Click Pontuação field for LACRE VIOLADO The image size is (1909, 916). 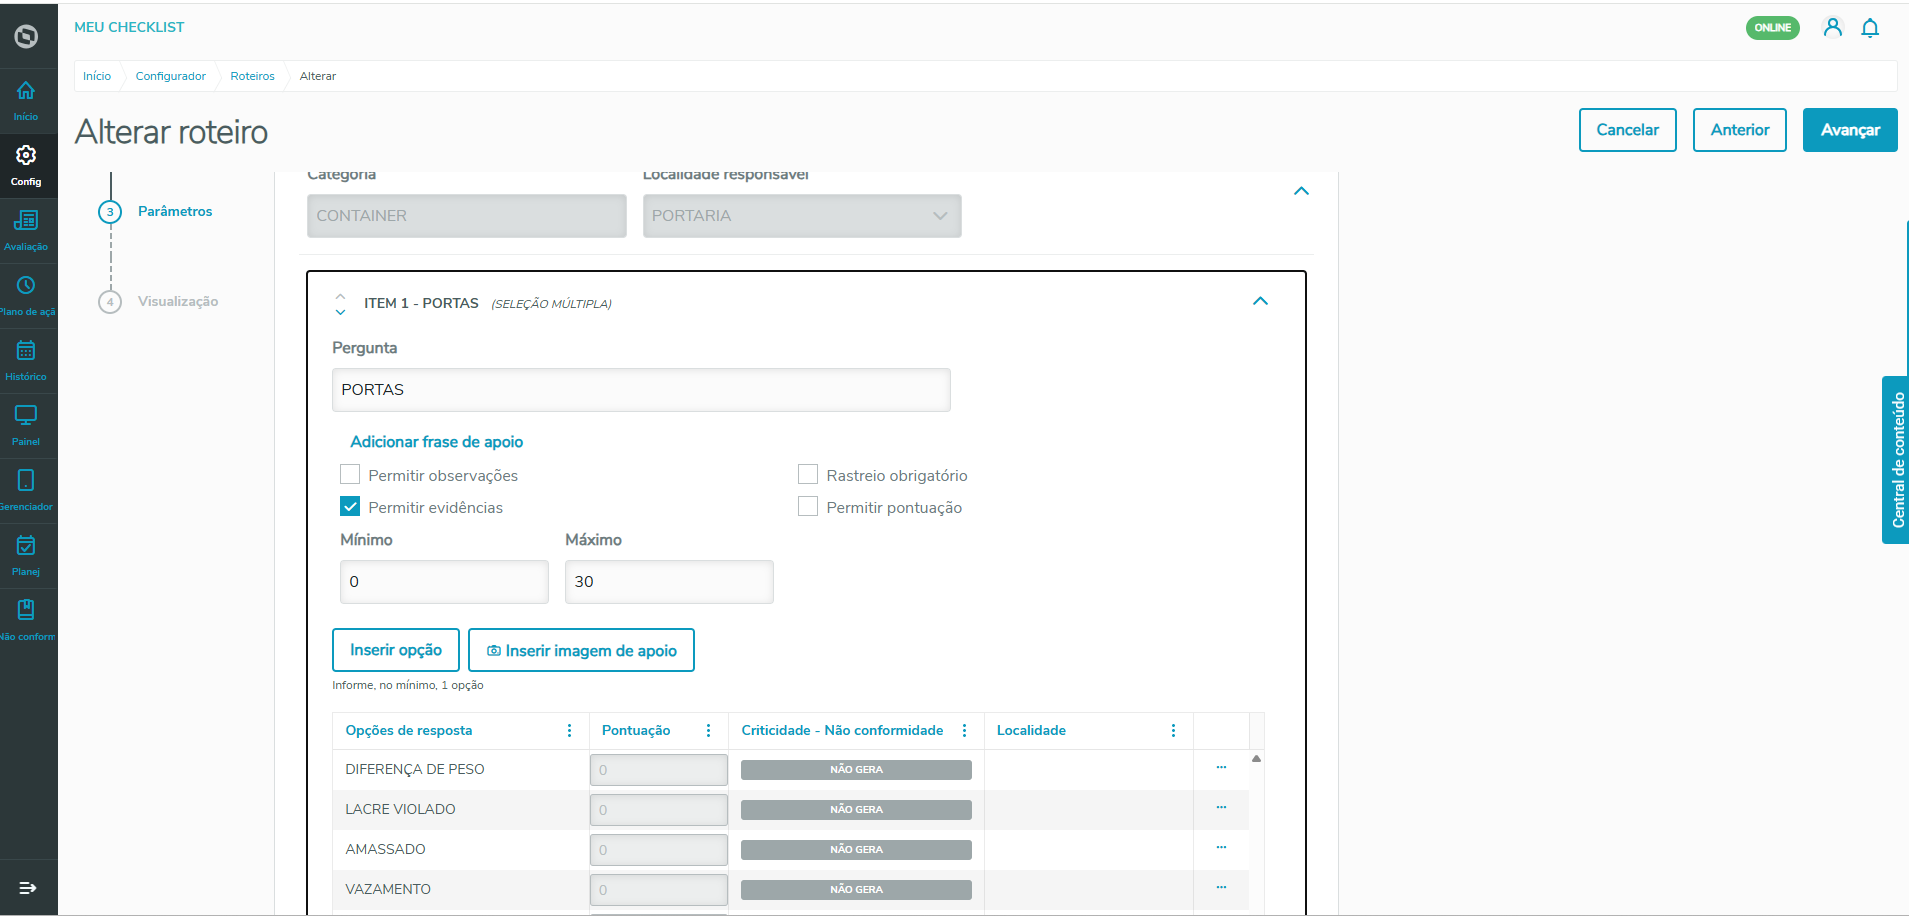(x=659, y=810)
